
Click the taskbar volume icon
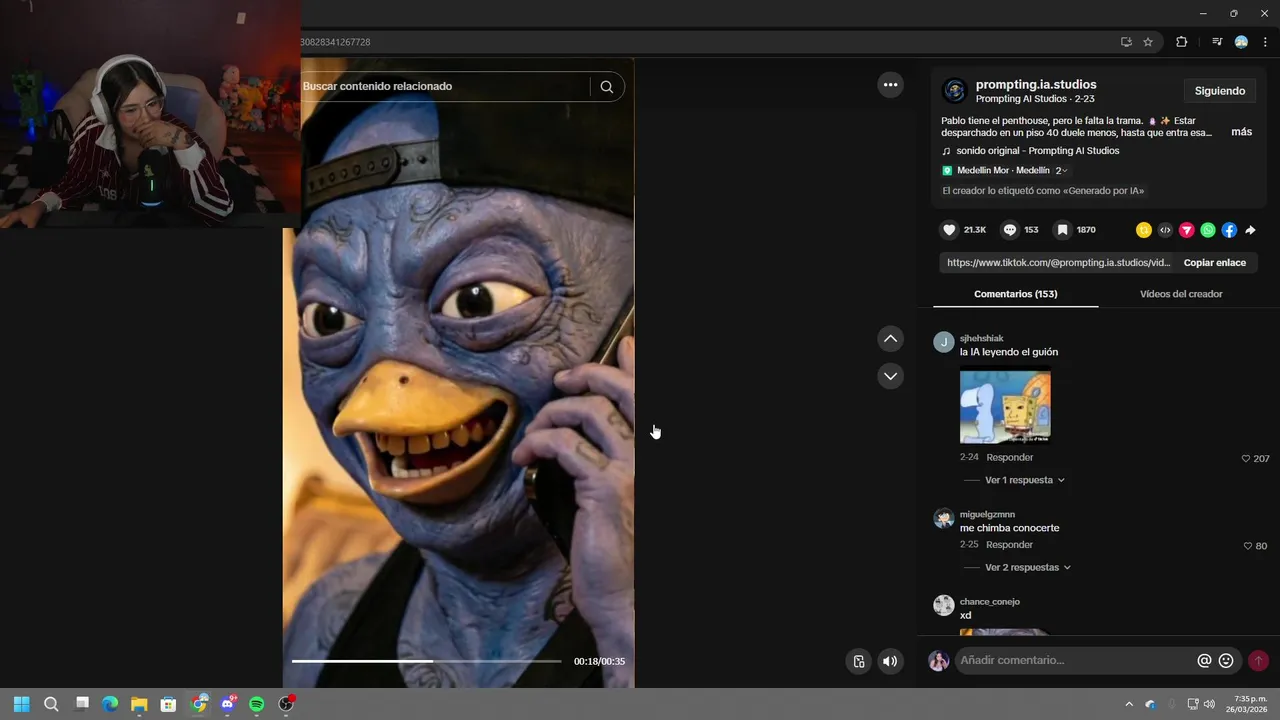pos(1209,704)
